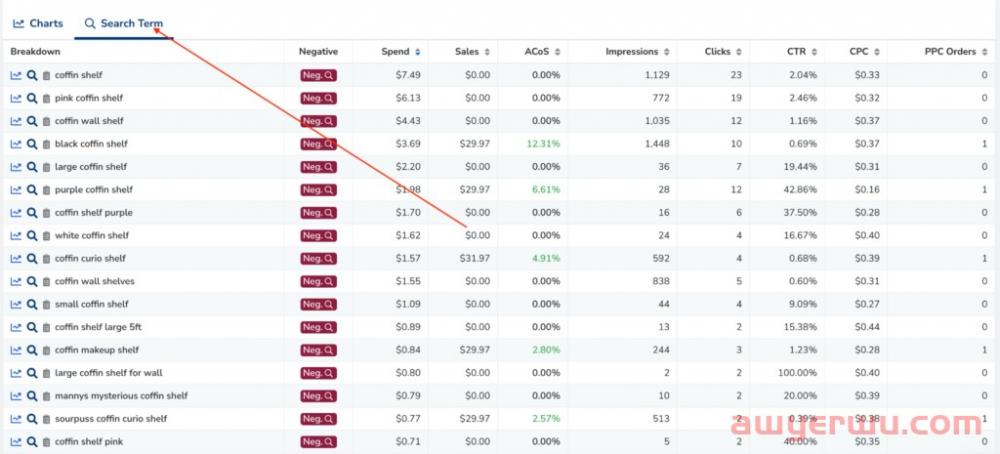Click trash icon for coffin curio shelf
Viewport: 1000px width, 454px height.
click(46, 259)
